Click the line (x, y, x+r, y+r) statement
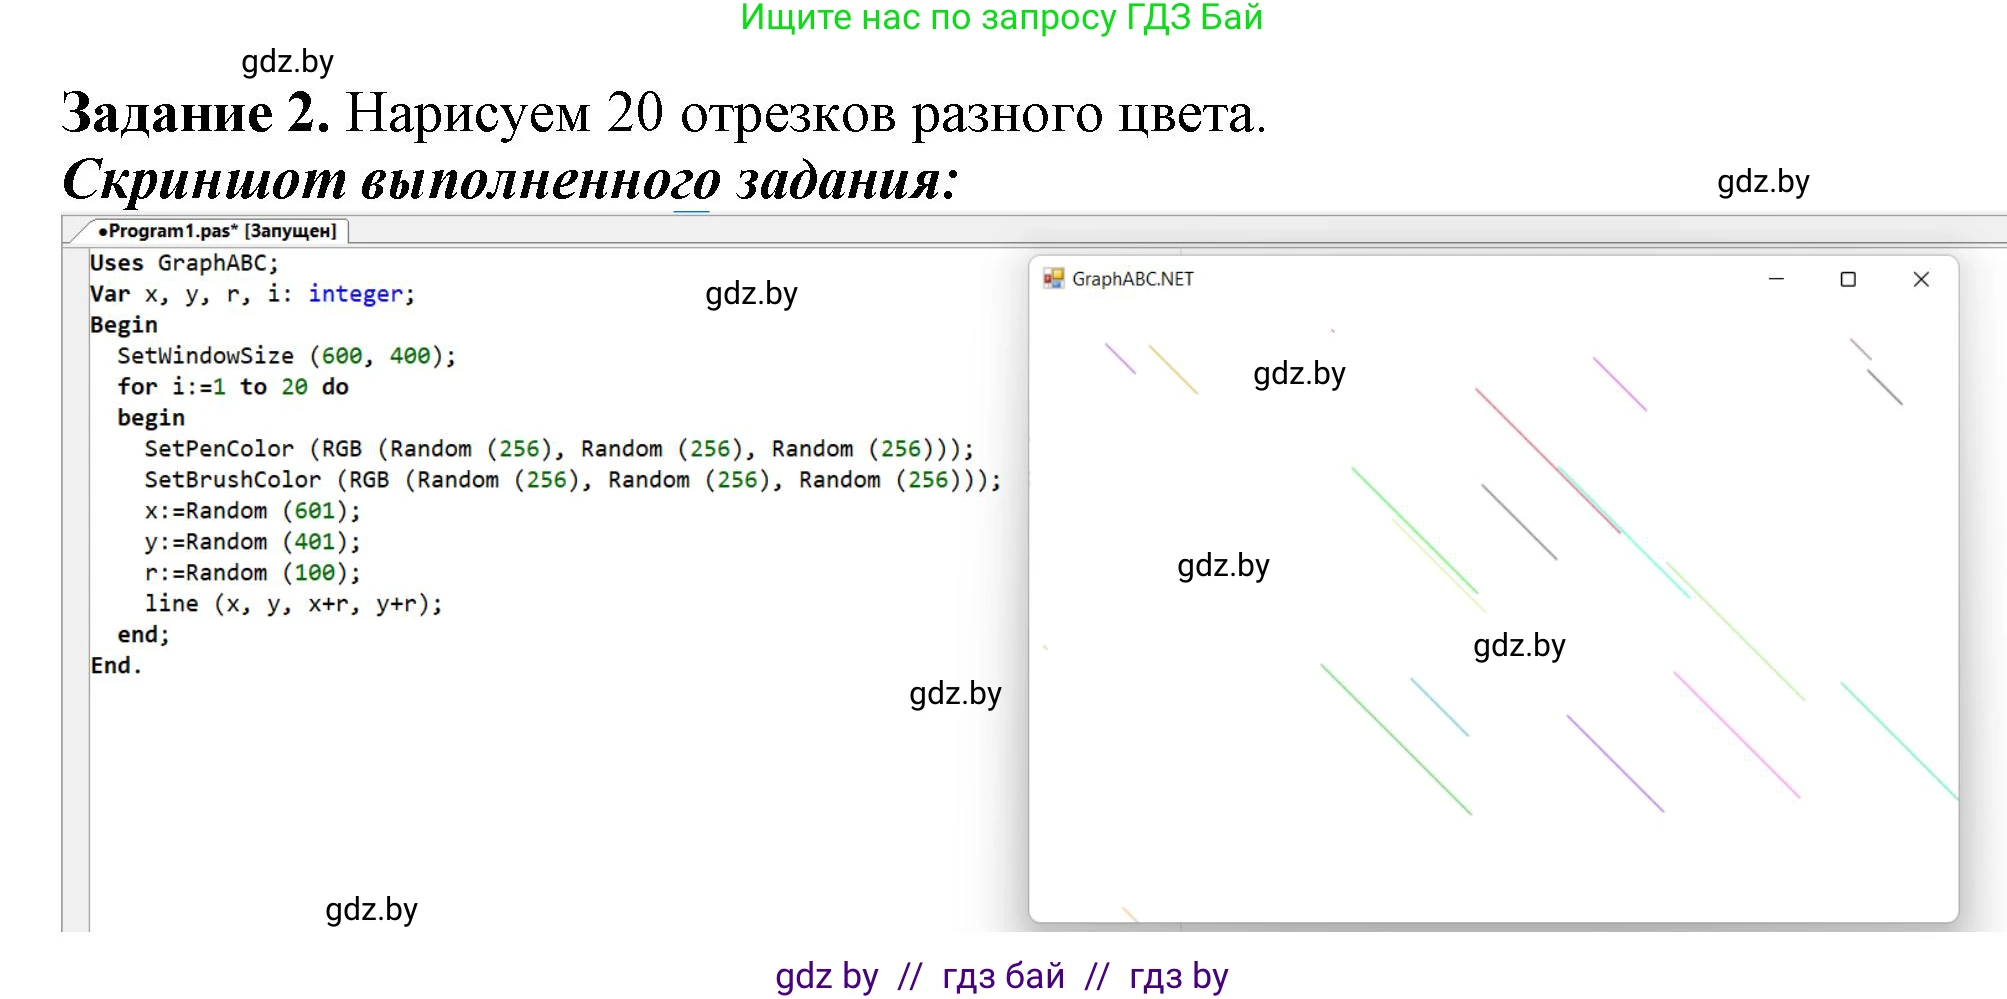 [x=293, y=602]
